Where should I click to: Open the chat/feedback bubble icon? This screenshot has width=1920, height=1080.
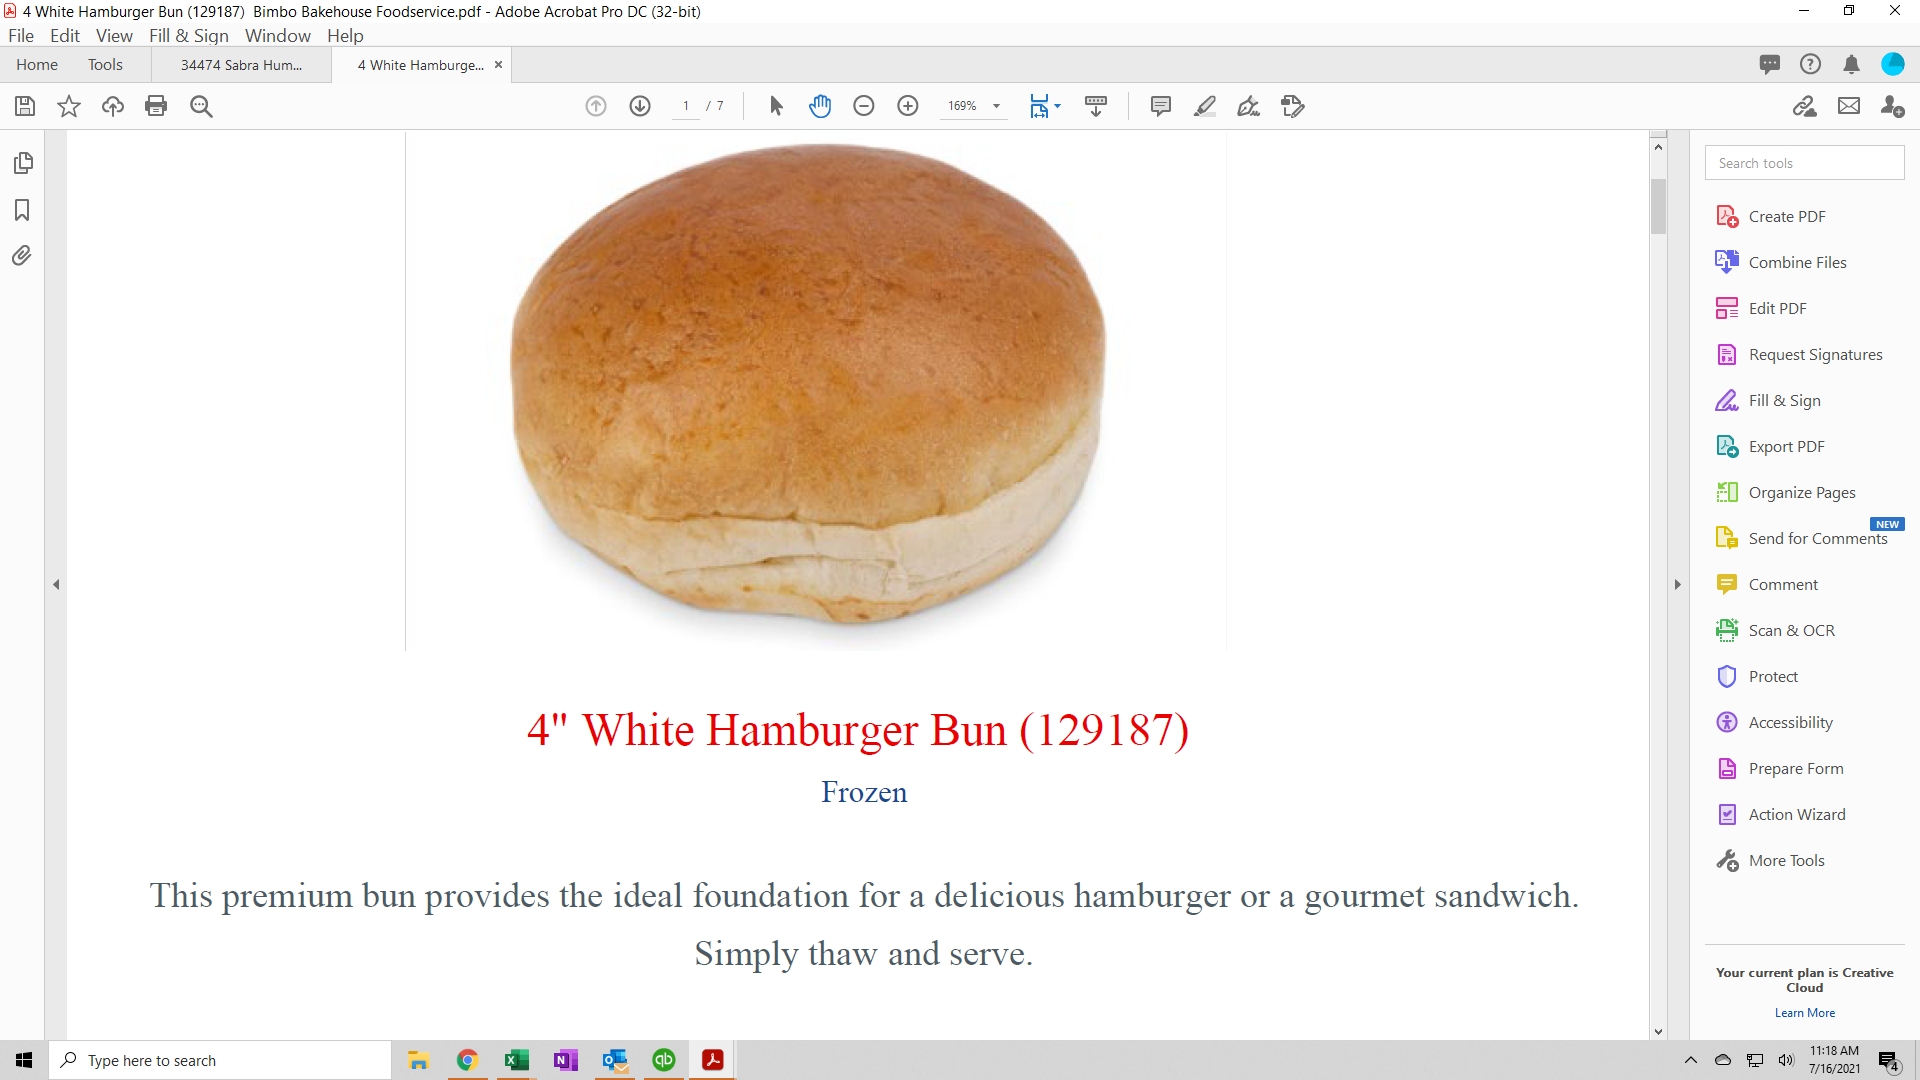point(1770,65)
